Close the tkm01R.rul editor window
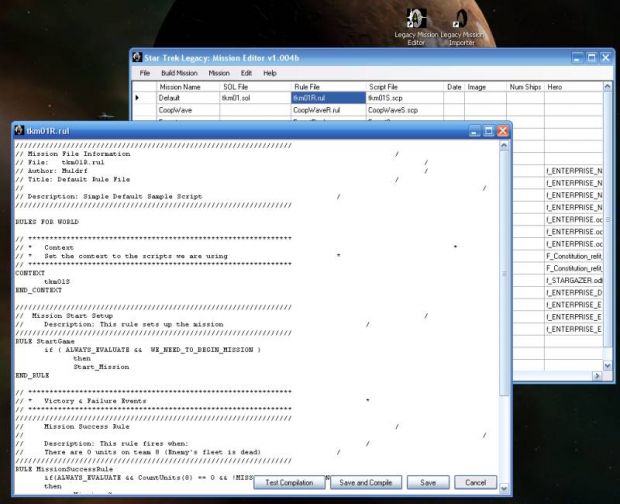Image resolution: width=620 pixels, height=504 pixels. (x=503, y=131)
